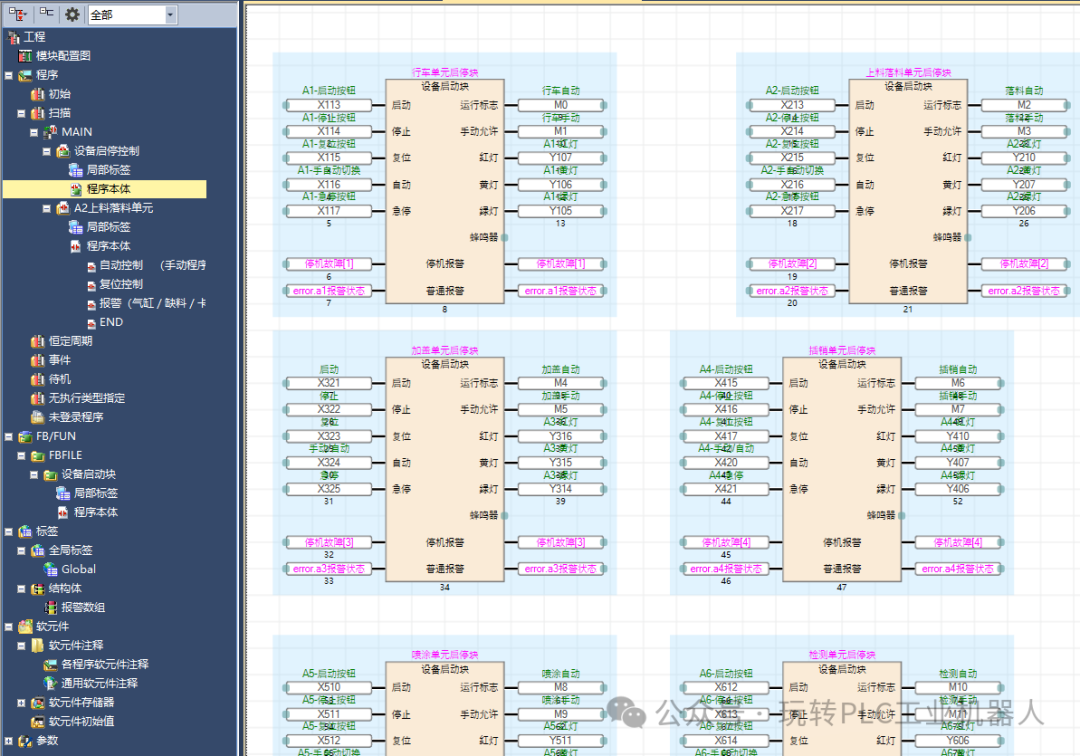Click the 软元件初始值 icon

pyautogui.click(x=38, y=722)
